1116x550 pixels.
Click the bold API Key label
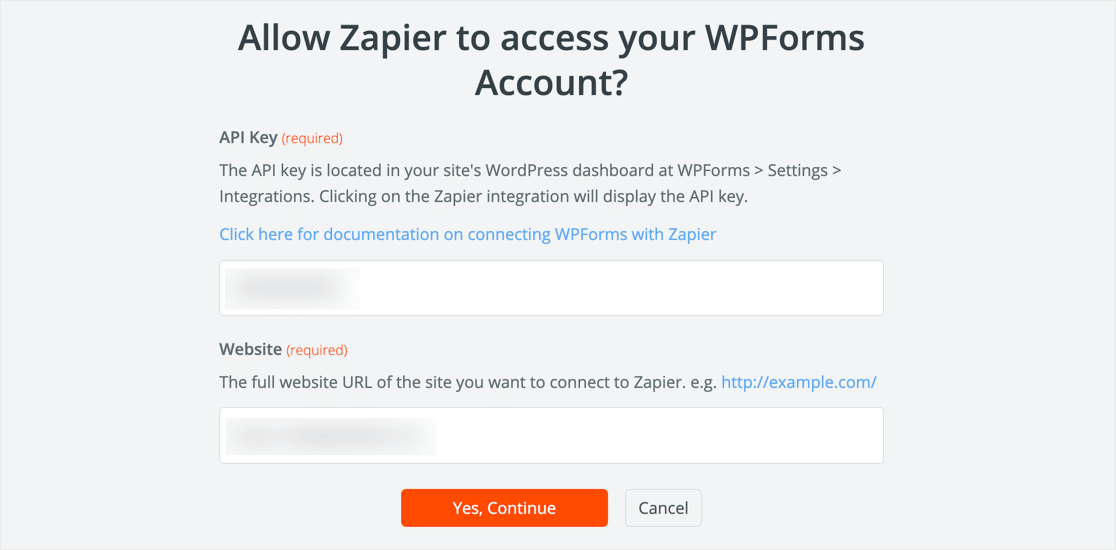click(247, 138)
